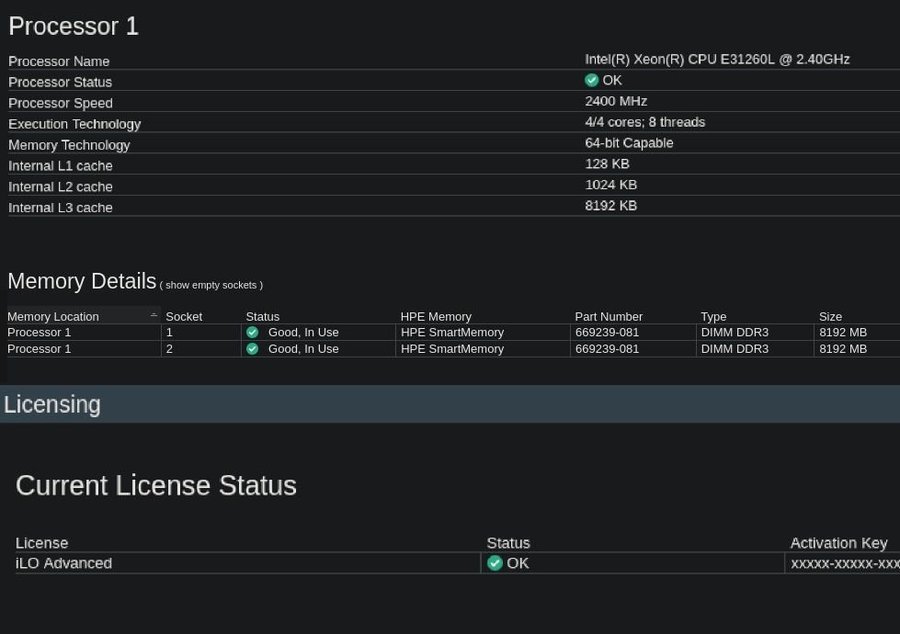Click the sort arrow in Memory Location header
The width and height of the screenshot is (900, 634).
tap(154, 316)
